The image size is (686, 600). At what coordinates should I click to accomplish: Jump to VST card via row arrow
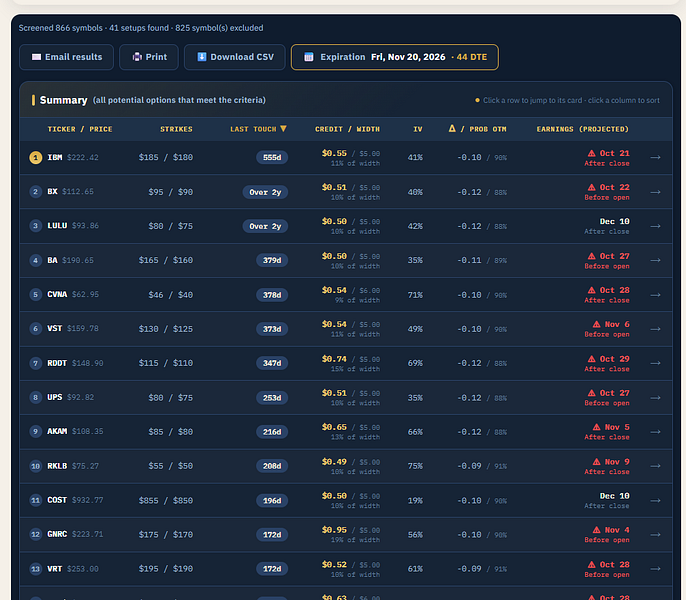[655, 329]
